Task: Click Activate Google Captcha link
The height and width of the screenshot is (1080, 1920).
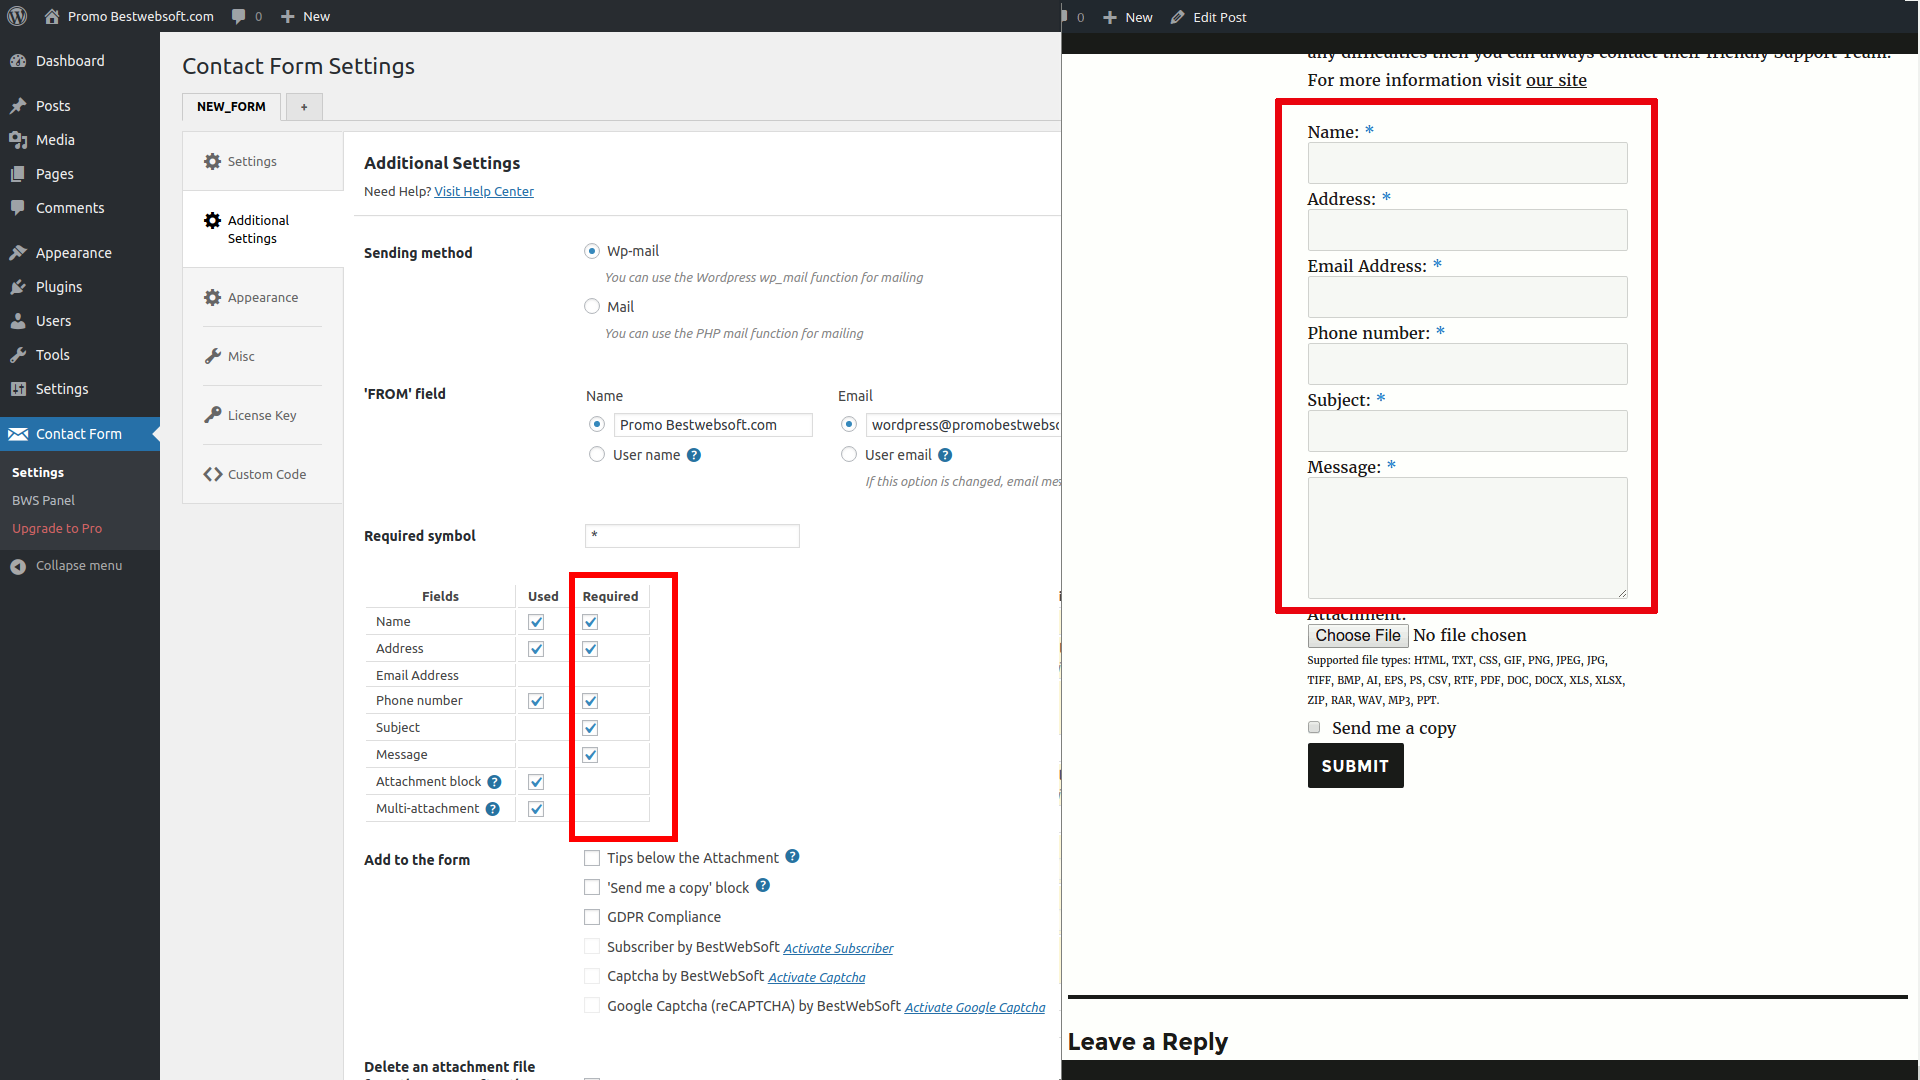Action: (975, 1007)
